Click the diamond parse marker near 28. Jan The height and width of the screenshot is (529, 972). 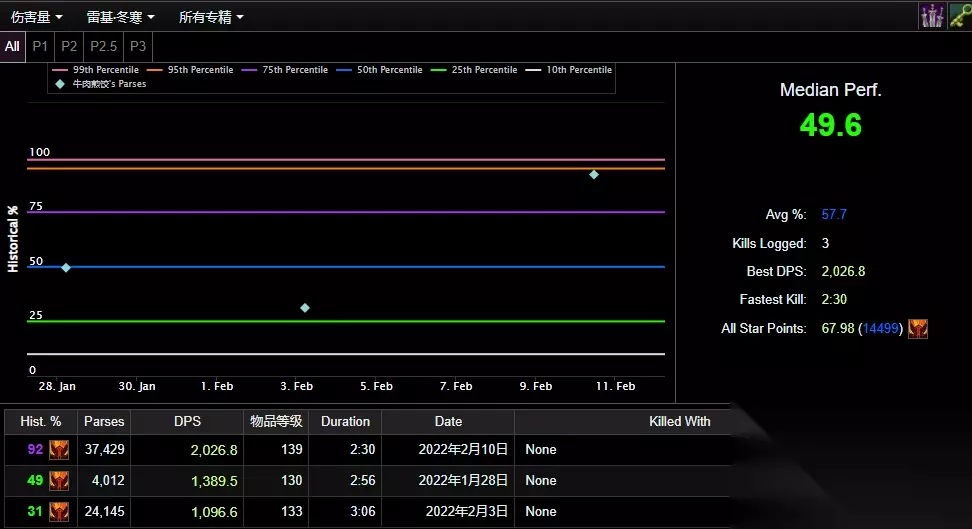(66, 268)
